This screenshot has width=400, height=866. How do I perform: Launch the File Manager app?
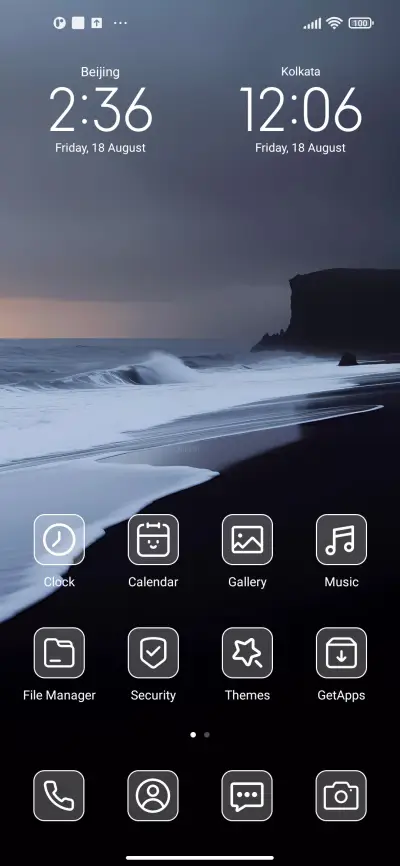(x=59, y=653)
